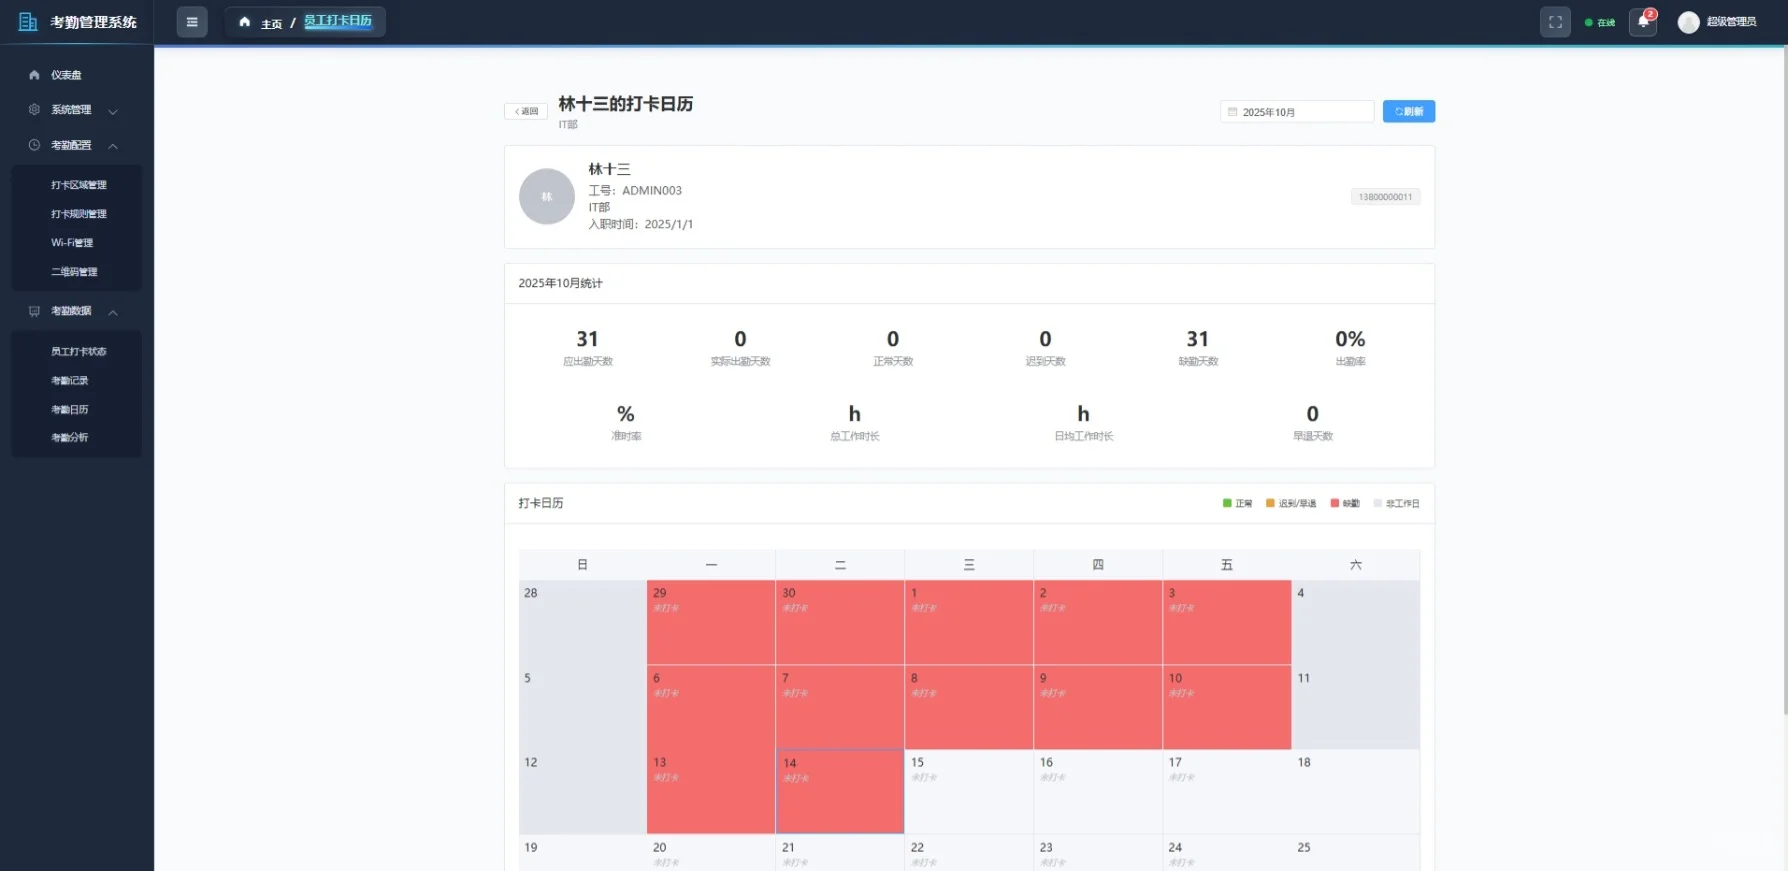Select the highlighted calendar day 14
The width and height of the screenshot is (1788, 871).
click(840, 792)
